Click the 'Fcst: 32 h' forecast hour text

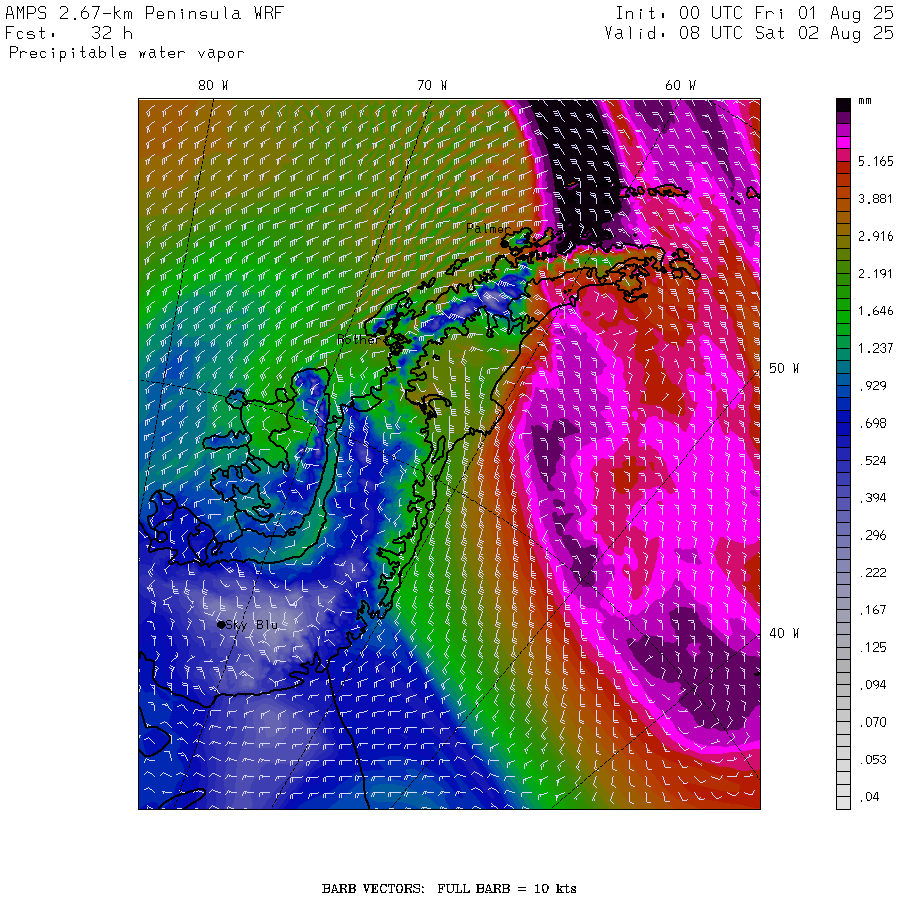point(69,33)
